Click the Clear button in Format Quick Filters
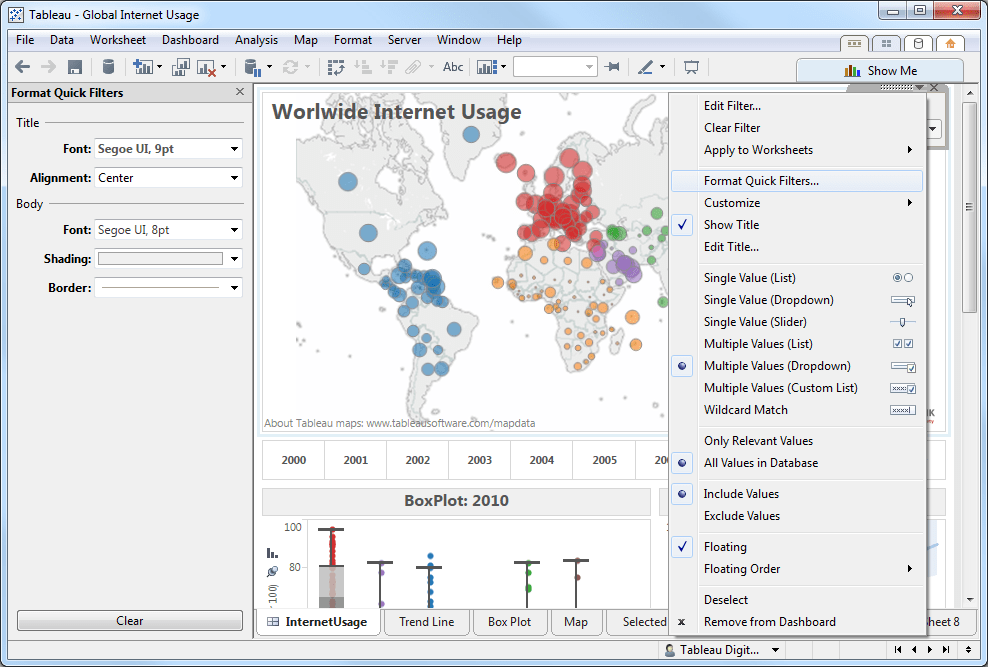The height and width of the screenshot is (667, 988). 129,620
